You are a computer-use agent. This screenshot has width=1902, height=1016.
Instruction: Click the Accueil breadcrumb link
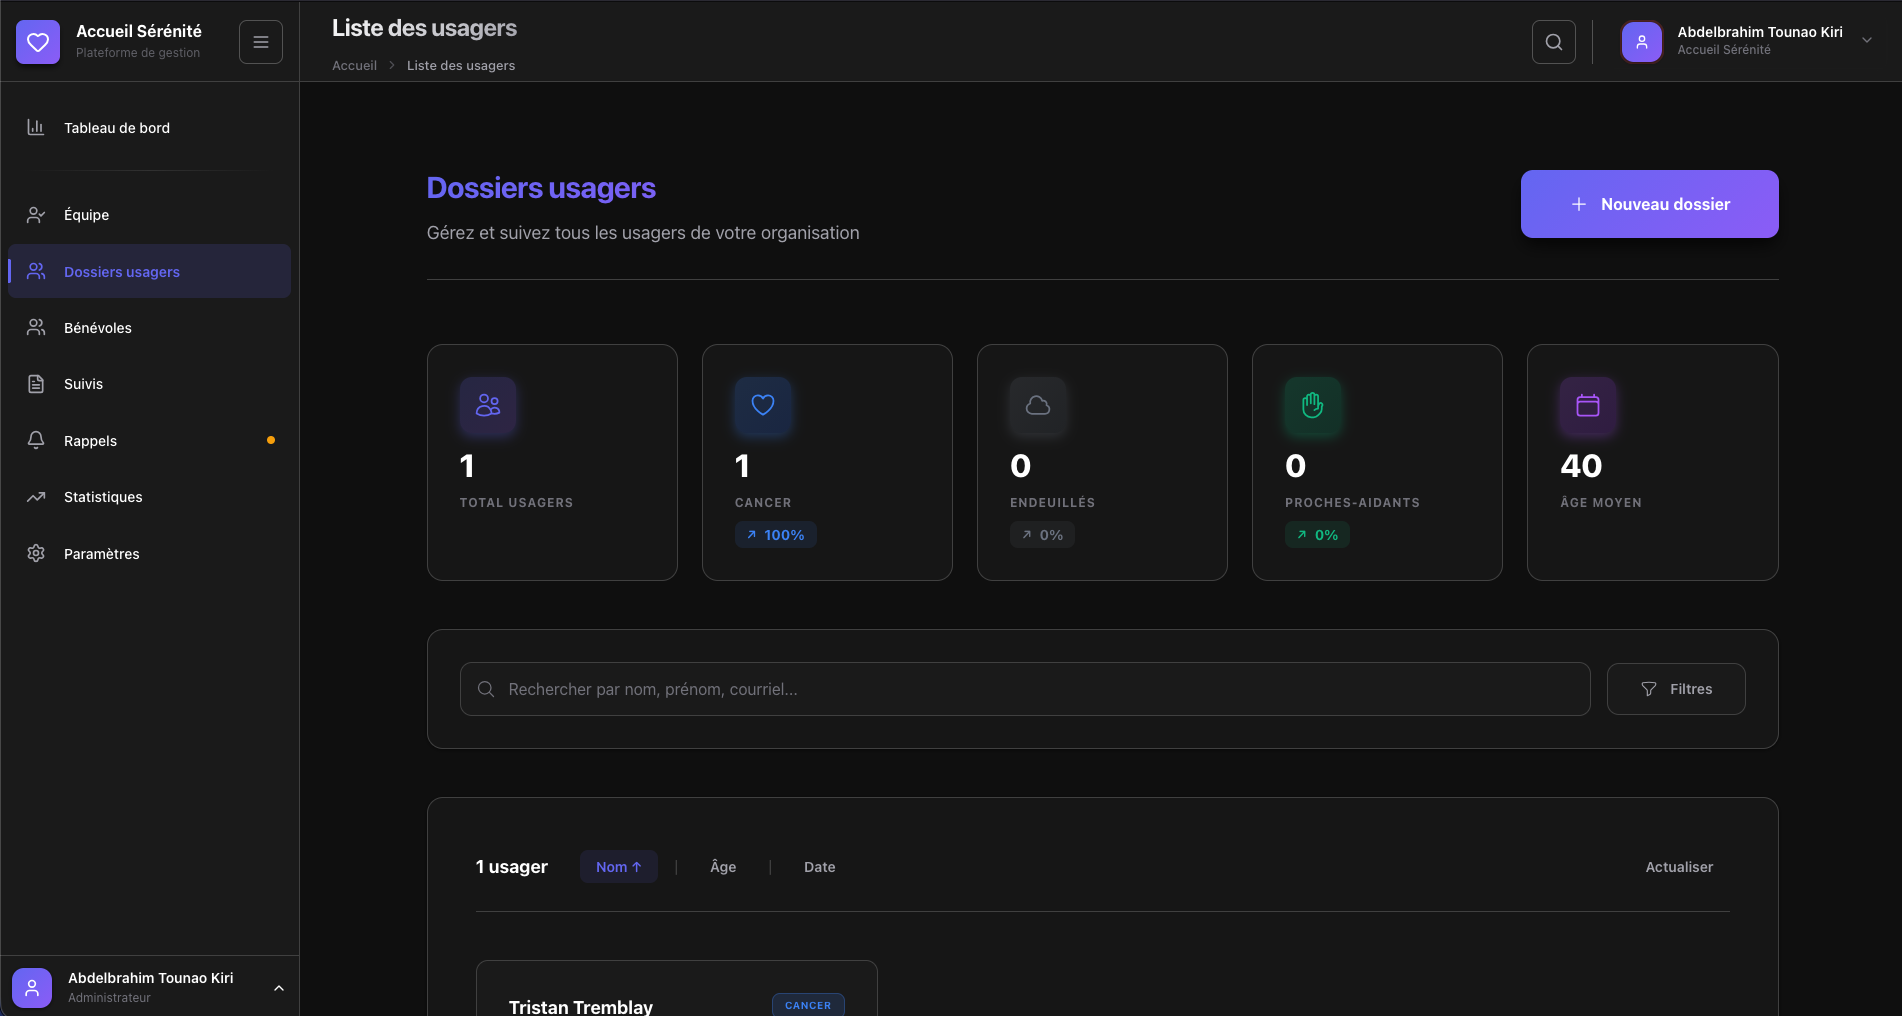pos(354,66)
